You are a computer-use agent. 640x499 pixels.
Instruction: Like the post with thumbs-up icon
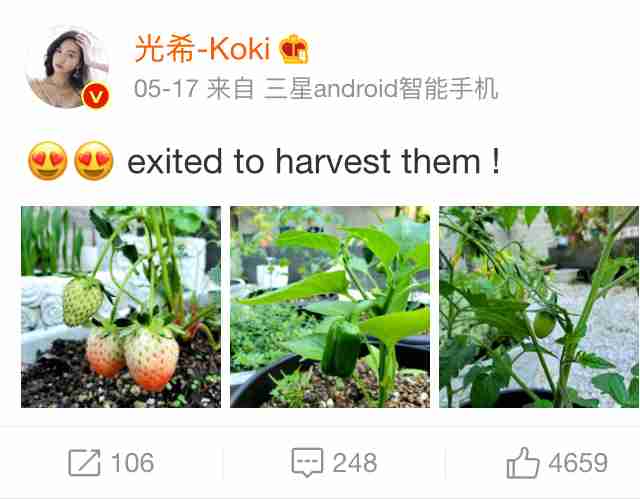pyautogui.click(x=523, y=462)
